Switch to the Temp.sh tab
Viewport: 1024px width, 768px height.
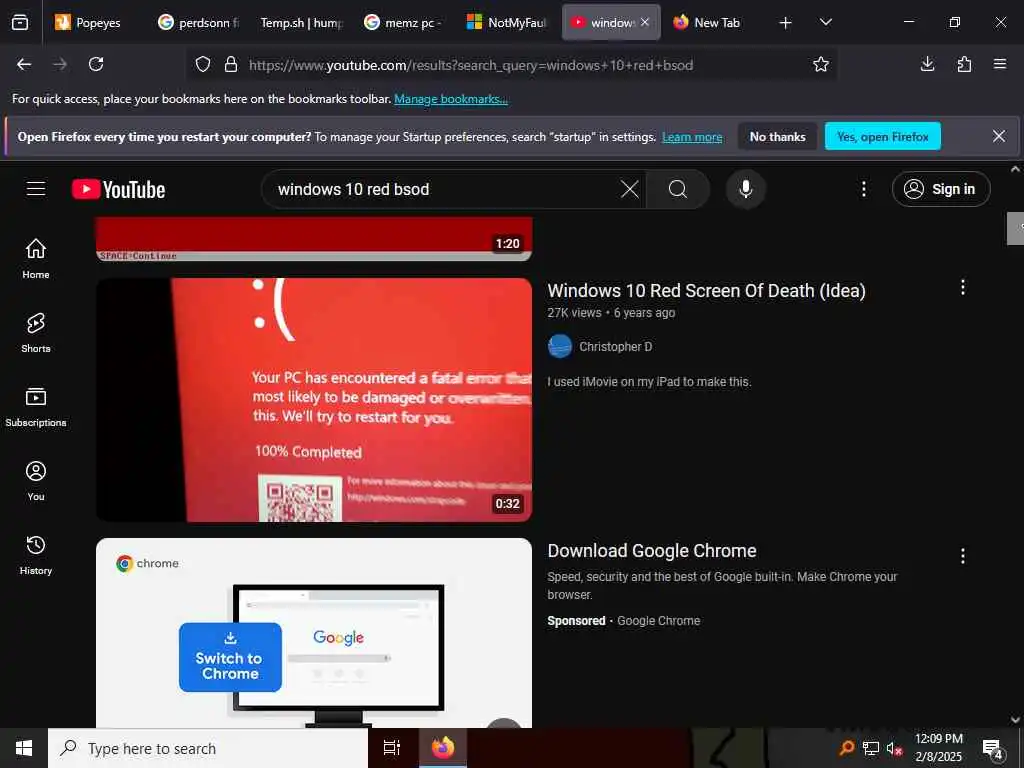(301, 22)
